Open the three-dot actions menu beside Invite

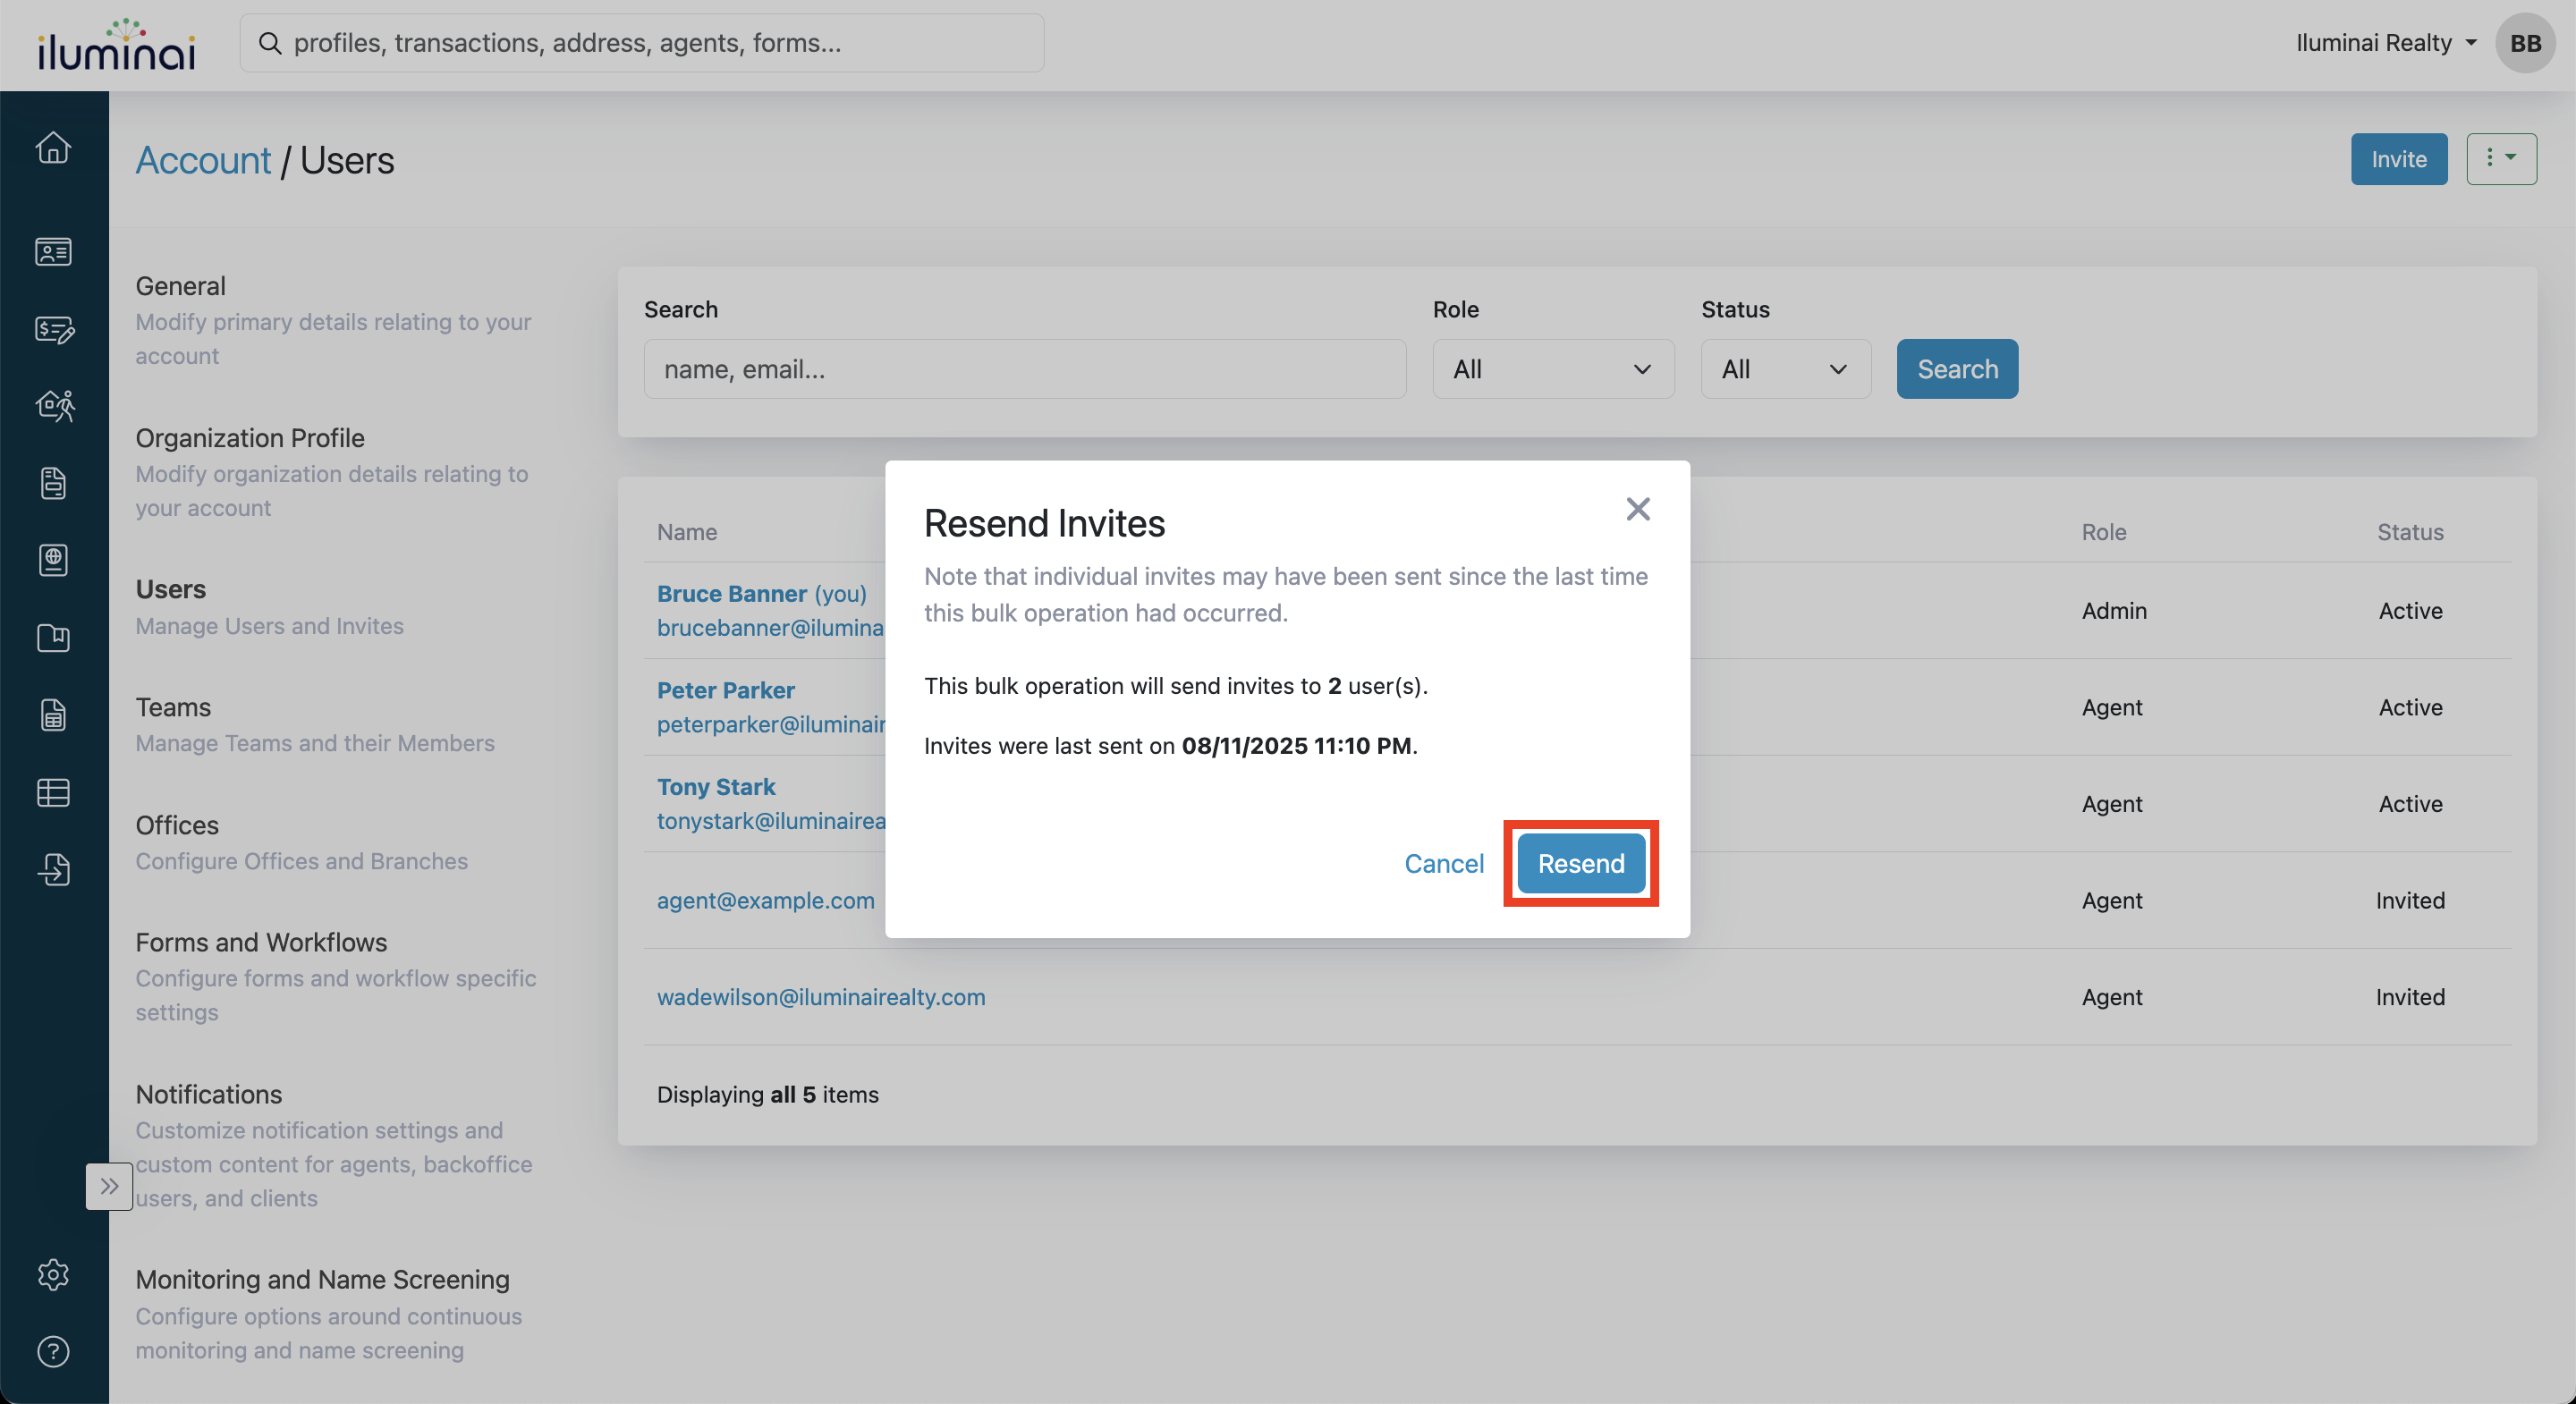point(2500,159)
